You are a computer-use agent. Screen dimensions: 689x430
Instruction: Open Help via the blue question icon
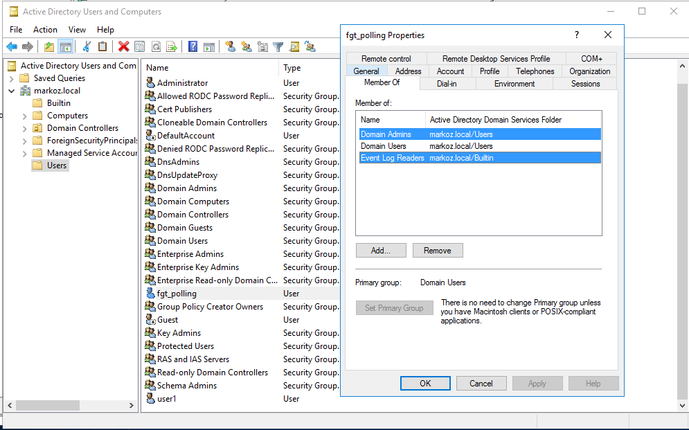(192, 47)
